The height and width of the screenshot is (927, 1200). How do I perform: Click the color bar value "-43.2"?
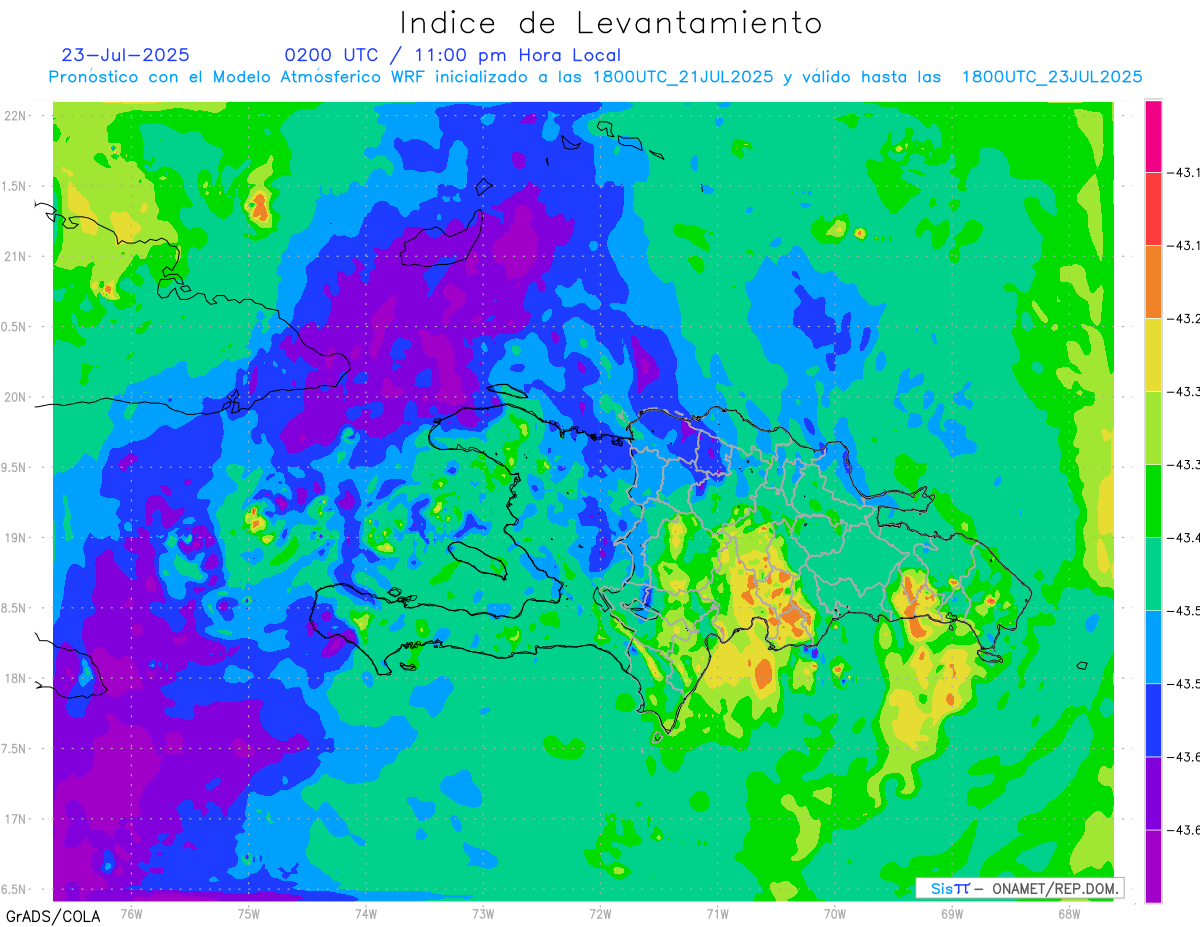click(x=1186, y=319)
